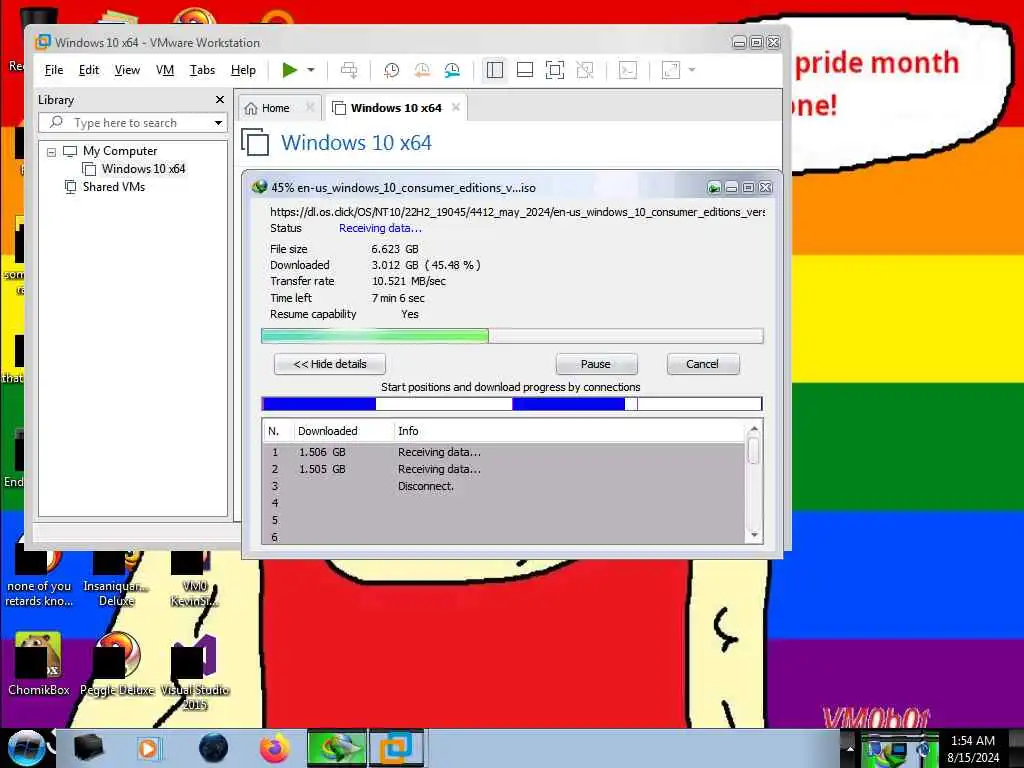Open the Insaniquarium Deluxe desktop icon
The height and width of the screenshot is (768, 1024).
click(x=116, y=578)
